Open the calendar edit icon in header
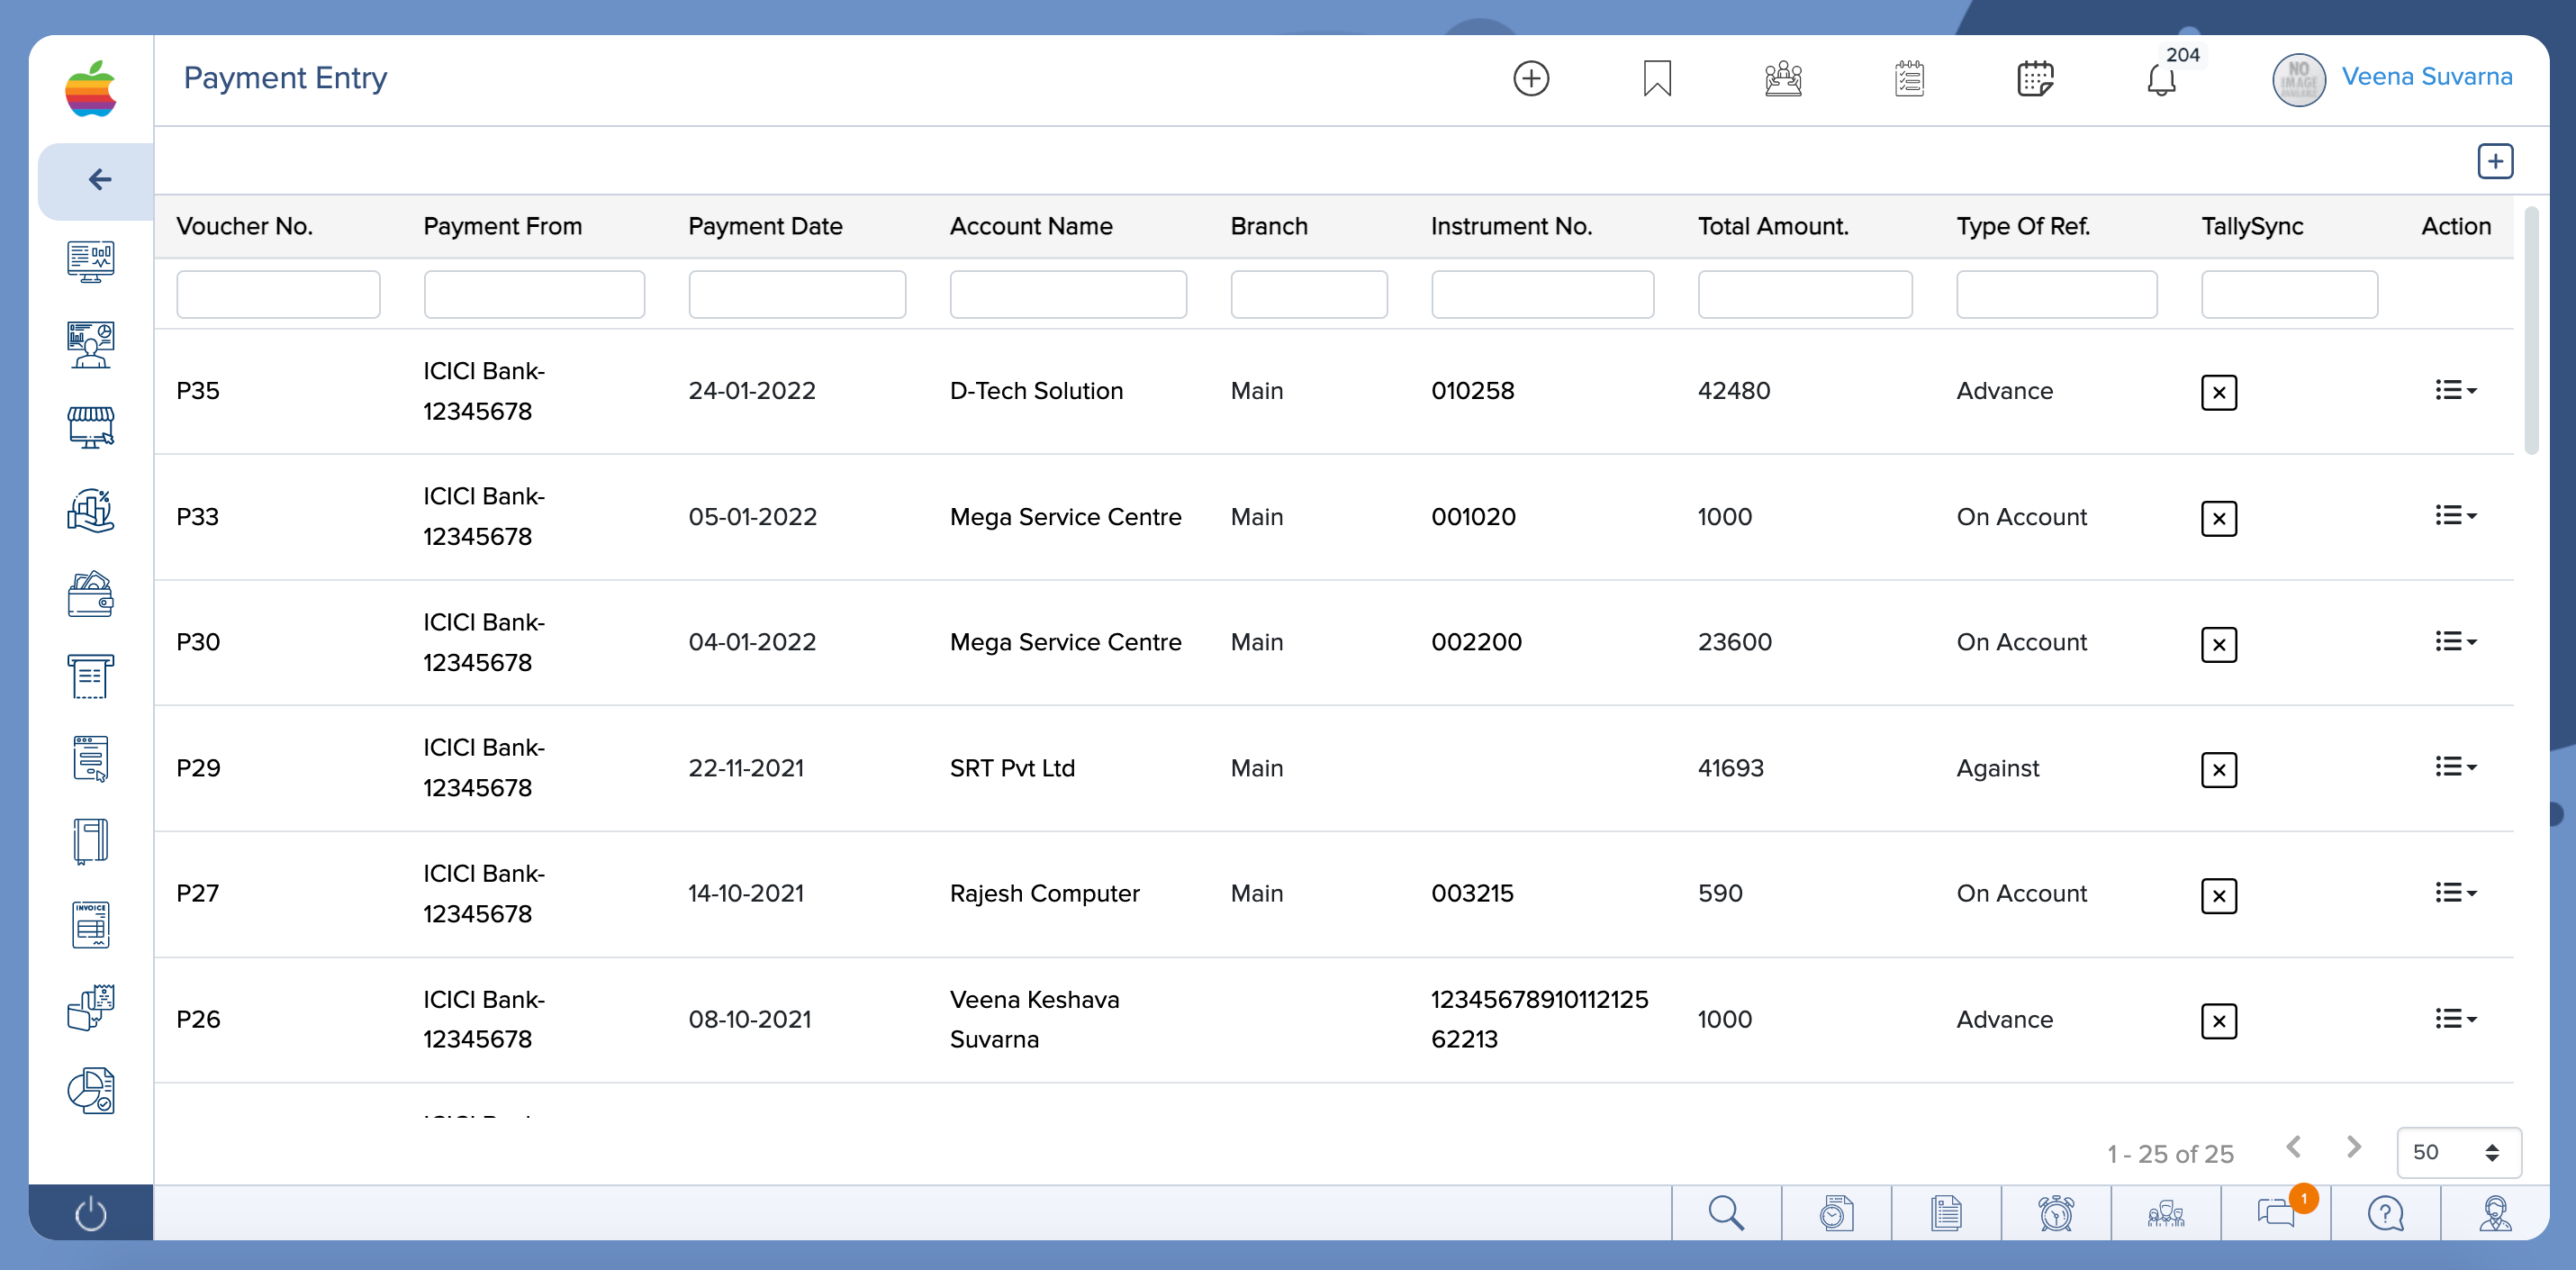This screenshot has width=2576, height=1270. click(2035, 78)
